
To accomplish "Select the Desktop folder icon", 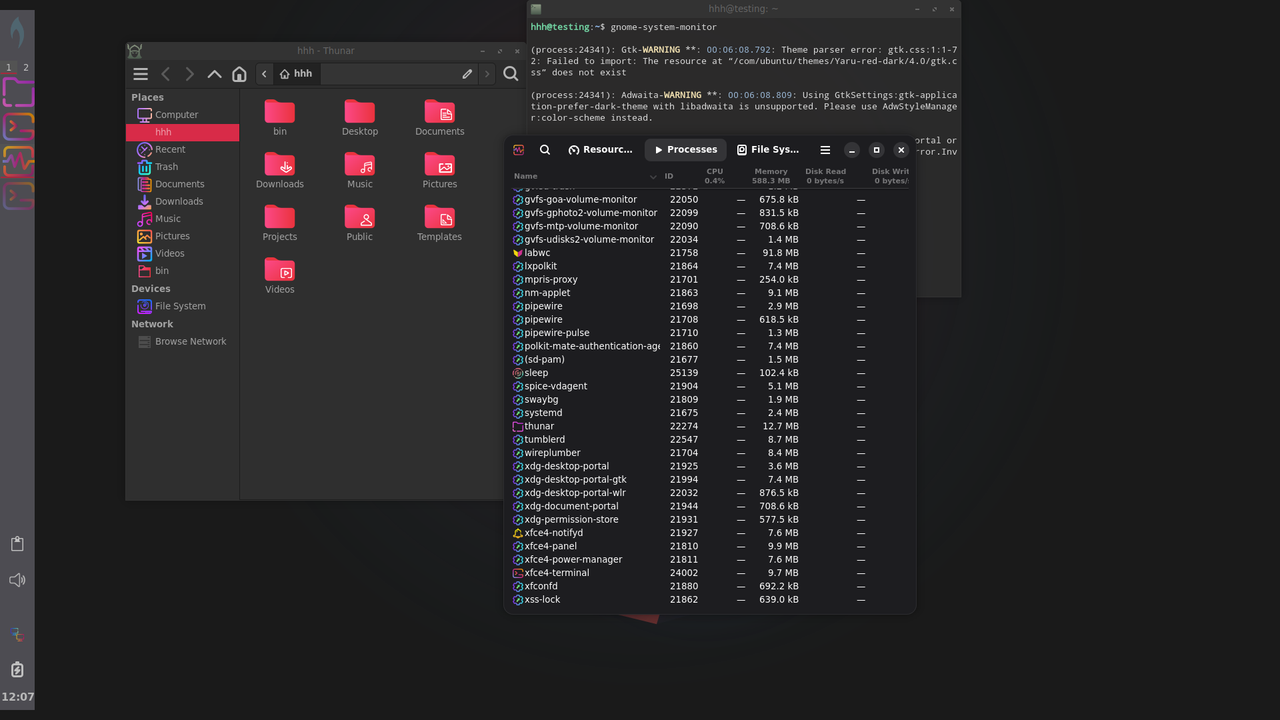I will pos(360,112).
